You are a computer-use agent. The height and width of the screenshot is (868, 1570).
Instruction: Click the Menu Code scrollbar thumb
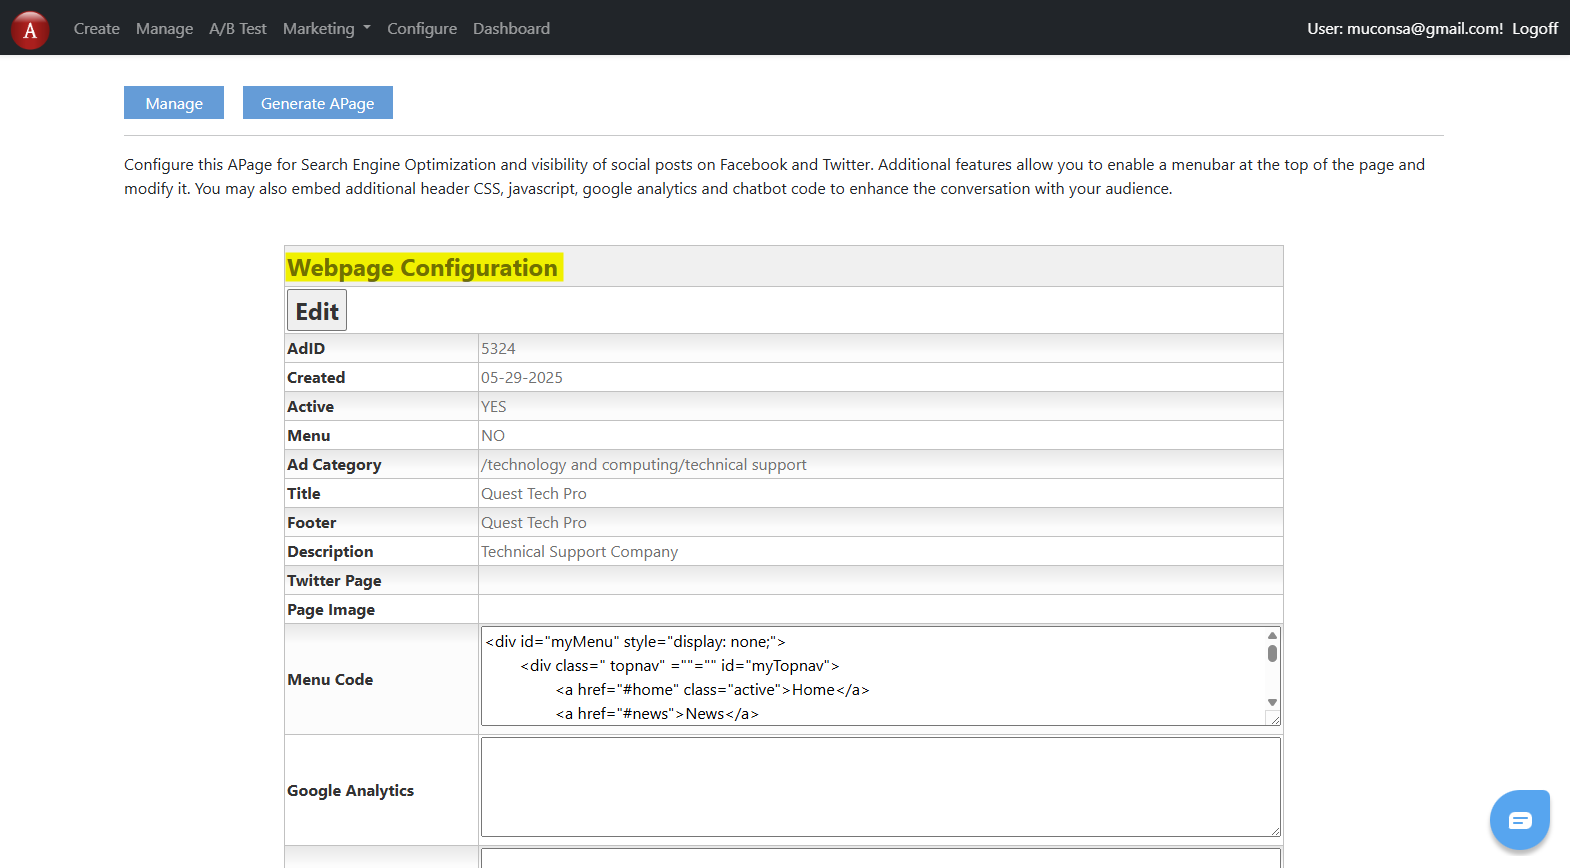tap(1272, 653)
